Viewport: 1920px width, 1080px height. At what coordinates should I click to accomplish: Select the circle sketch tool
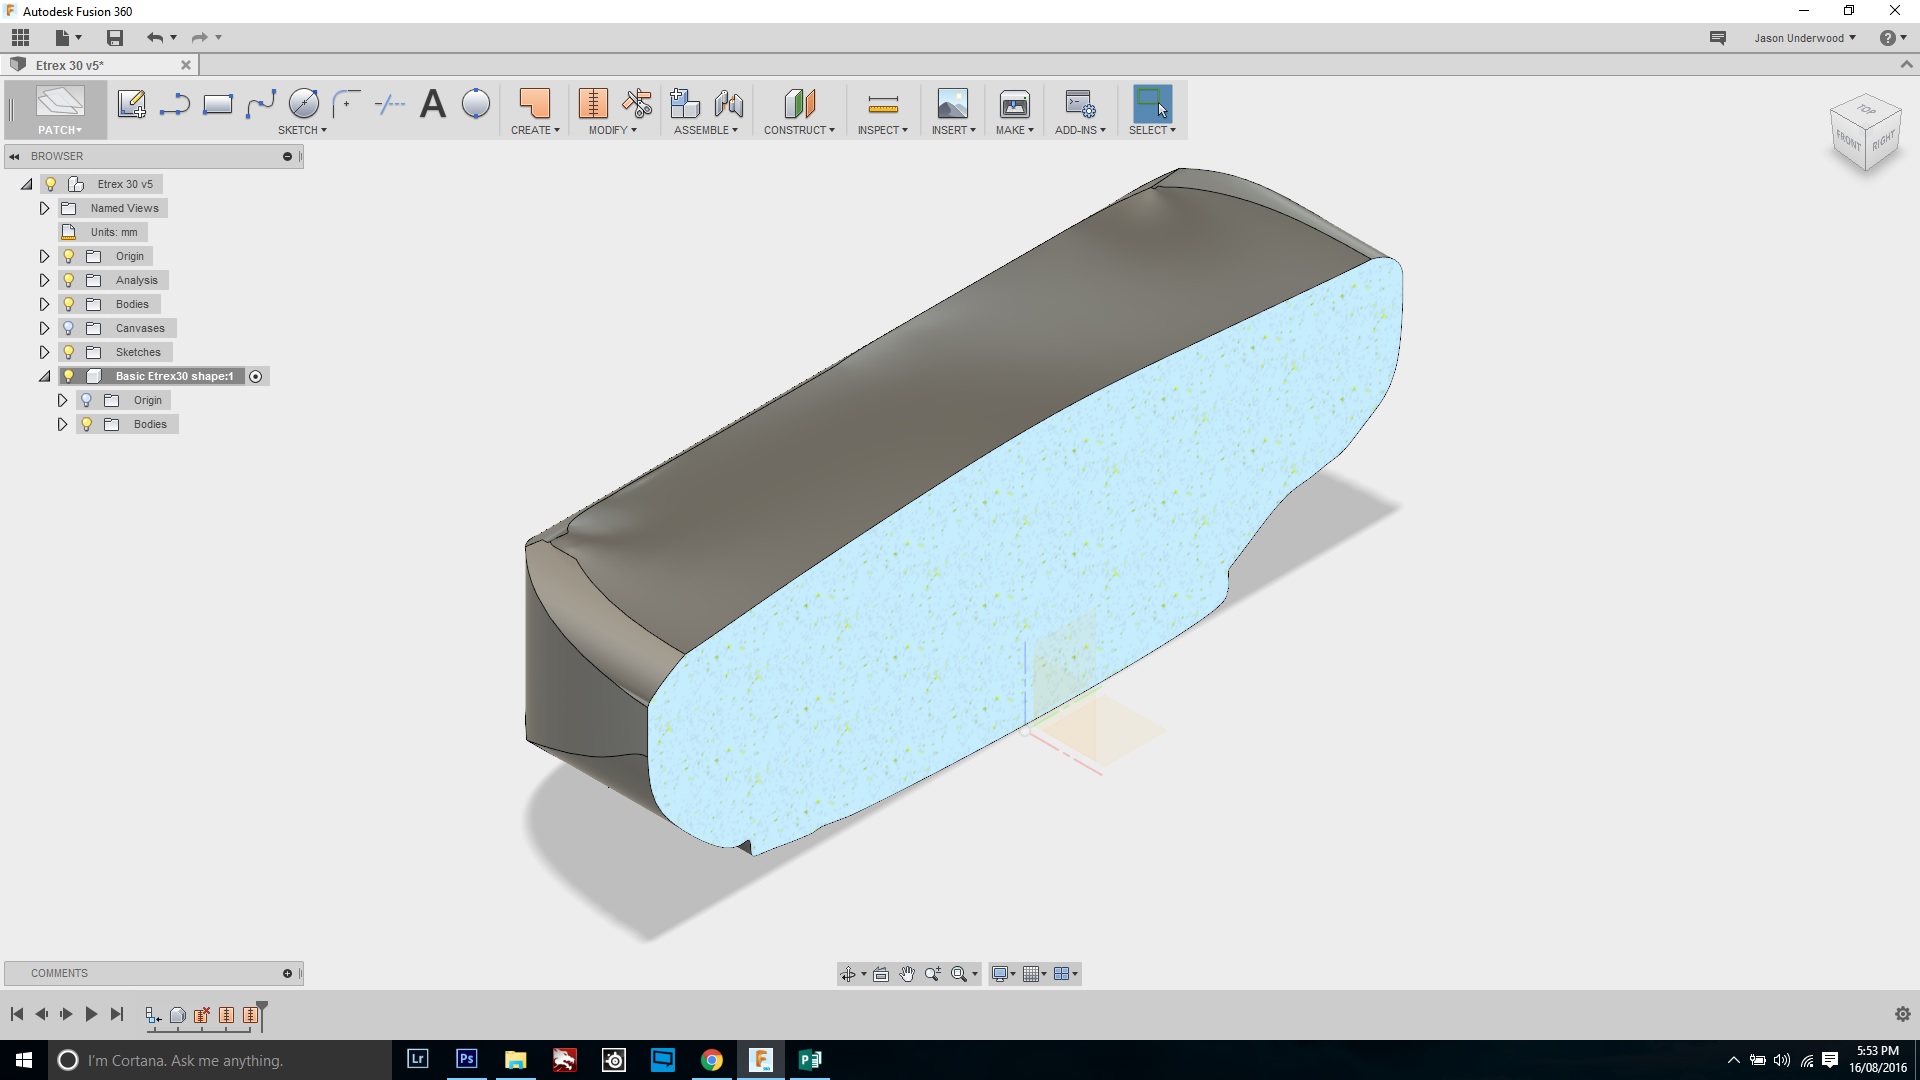(x=303, y=103)
